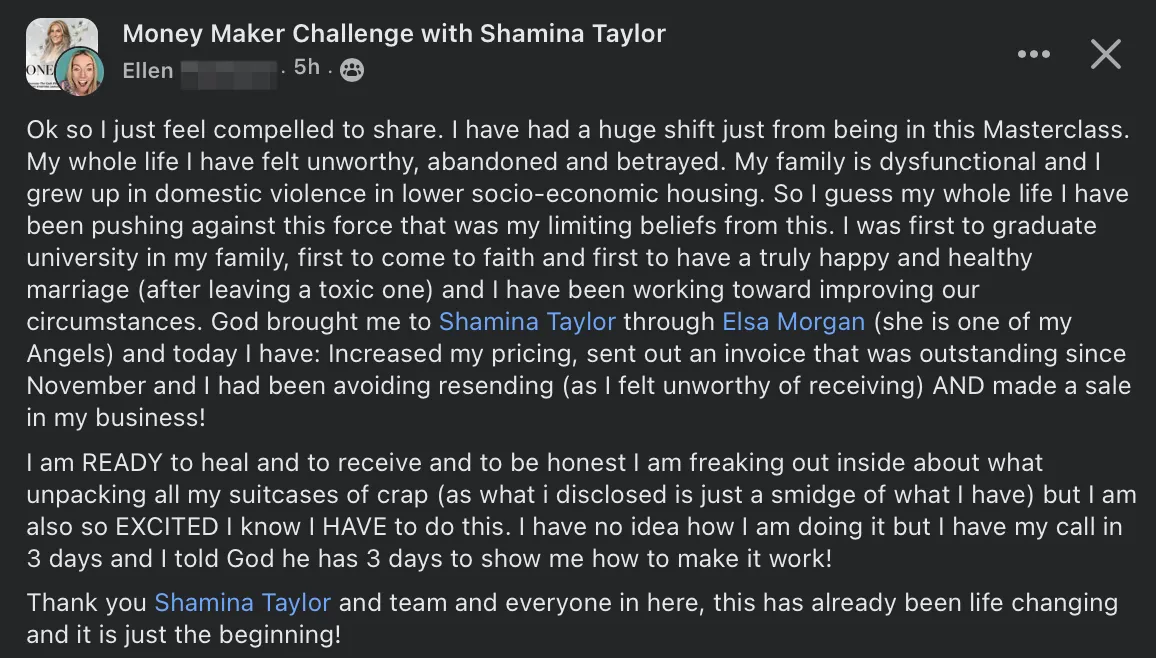This screenshot has height=658, width=1156.
Task: Open Shamina Taylor tag after "Thank you"
Action: (x=242, y=603)
